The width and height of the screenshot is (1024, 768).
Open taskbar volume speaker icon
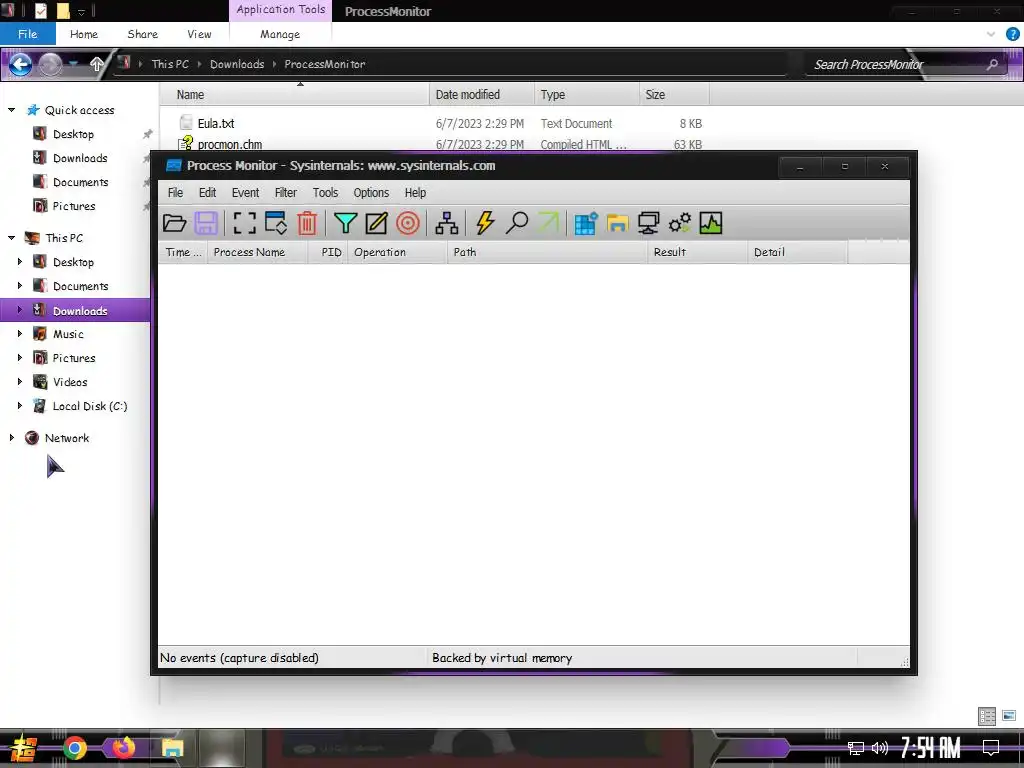(880, 748)
